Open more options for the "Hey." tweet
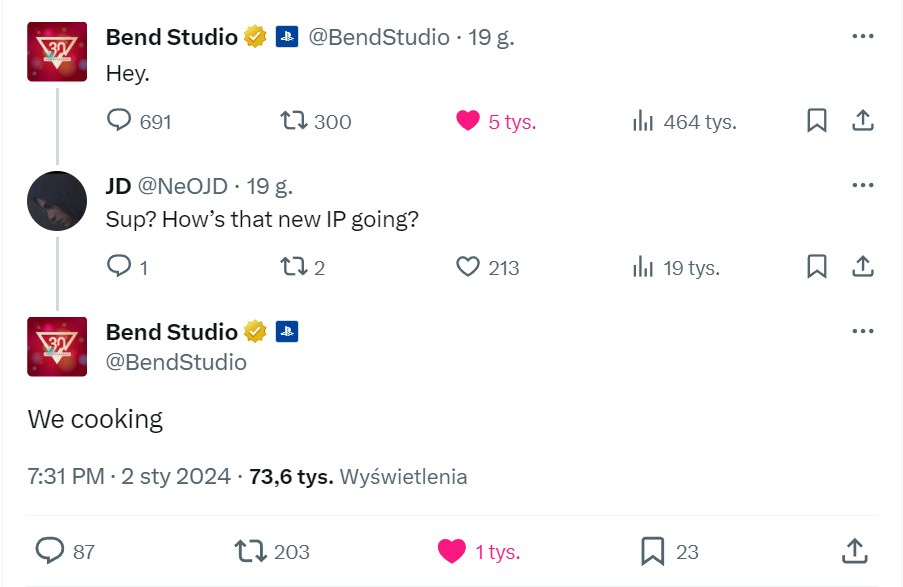This screenshot has width=903, height=587. [x=862, y=37]
